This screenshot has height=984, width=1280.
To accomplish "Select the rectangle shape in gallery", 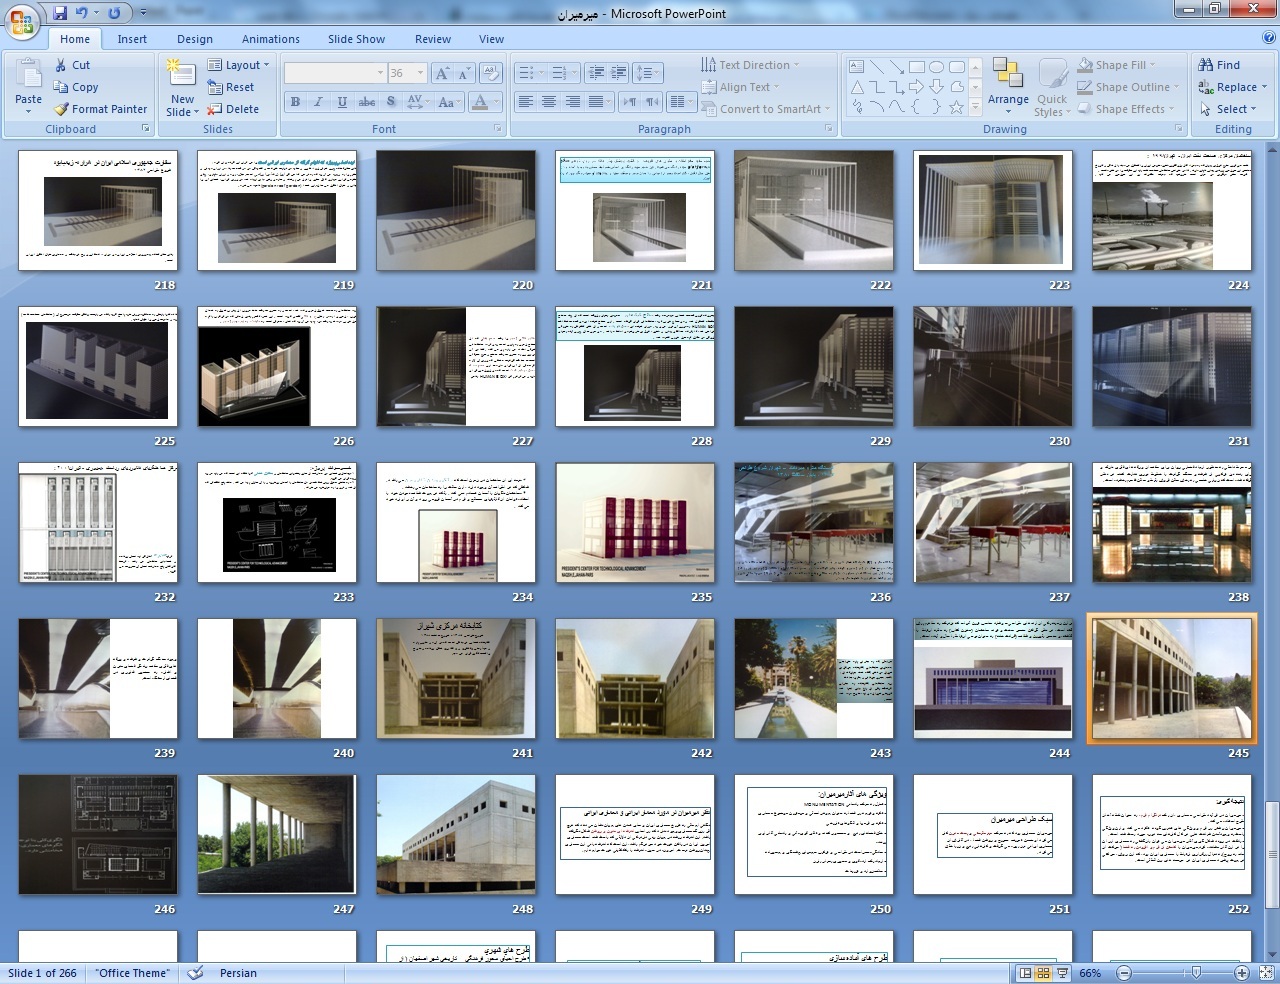I will coord(917,67).
